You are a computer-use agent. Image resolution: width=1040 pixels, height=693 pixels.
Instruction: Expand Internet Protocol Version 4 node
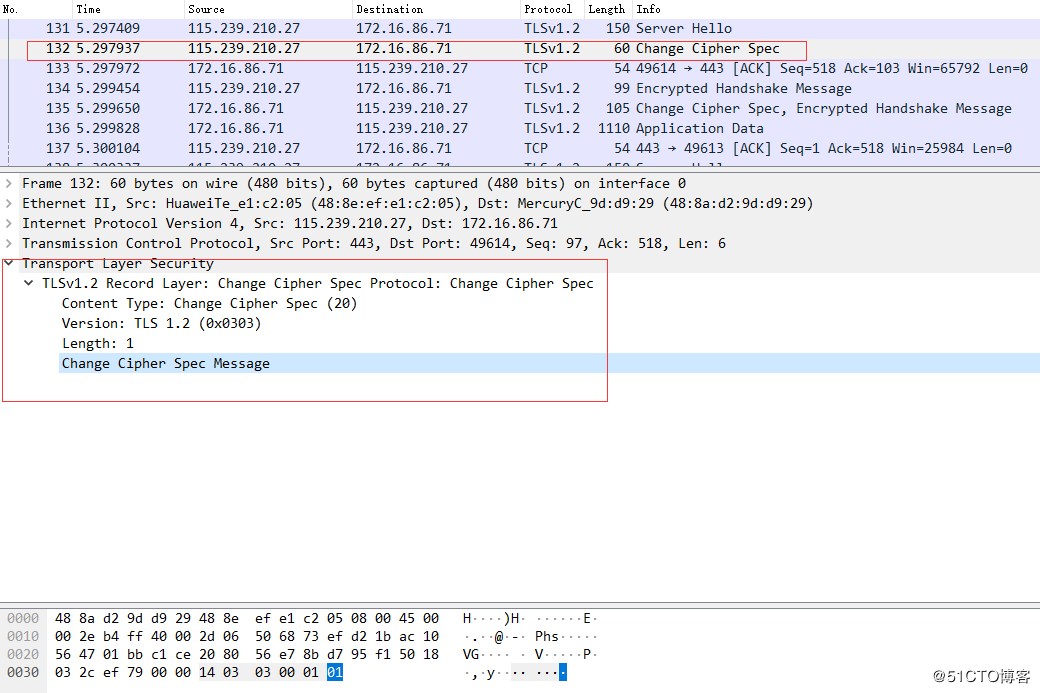pyautogui.click(x=9, y=224)
